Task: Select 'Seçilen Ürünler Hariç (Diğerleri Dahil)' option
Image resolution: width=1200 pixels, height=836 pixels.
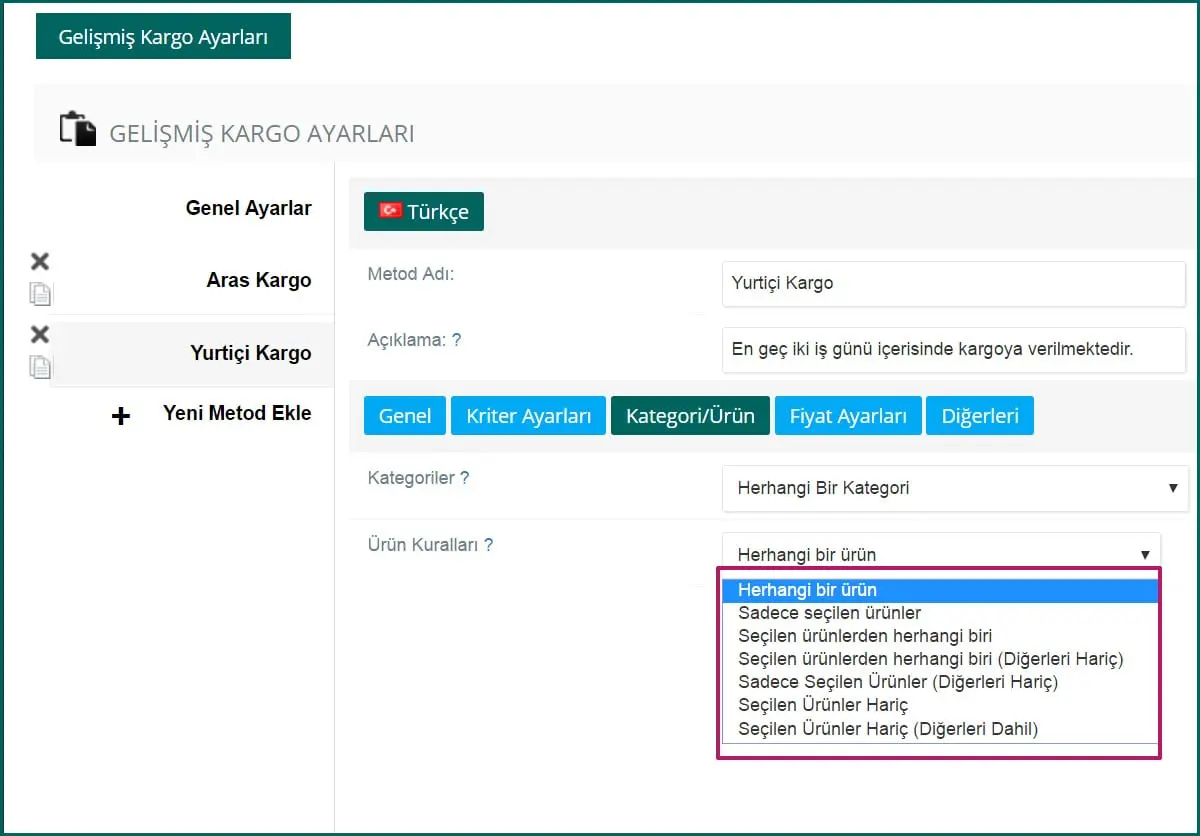Action: [x=887, y=729]
